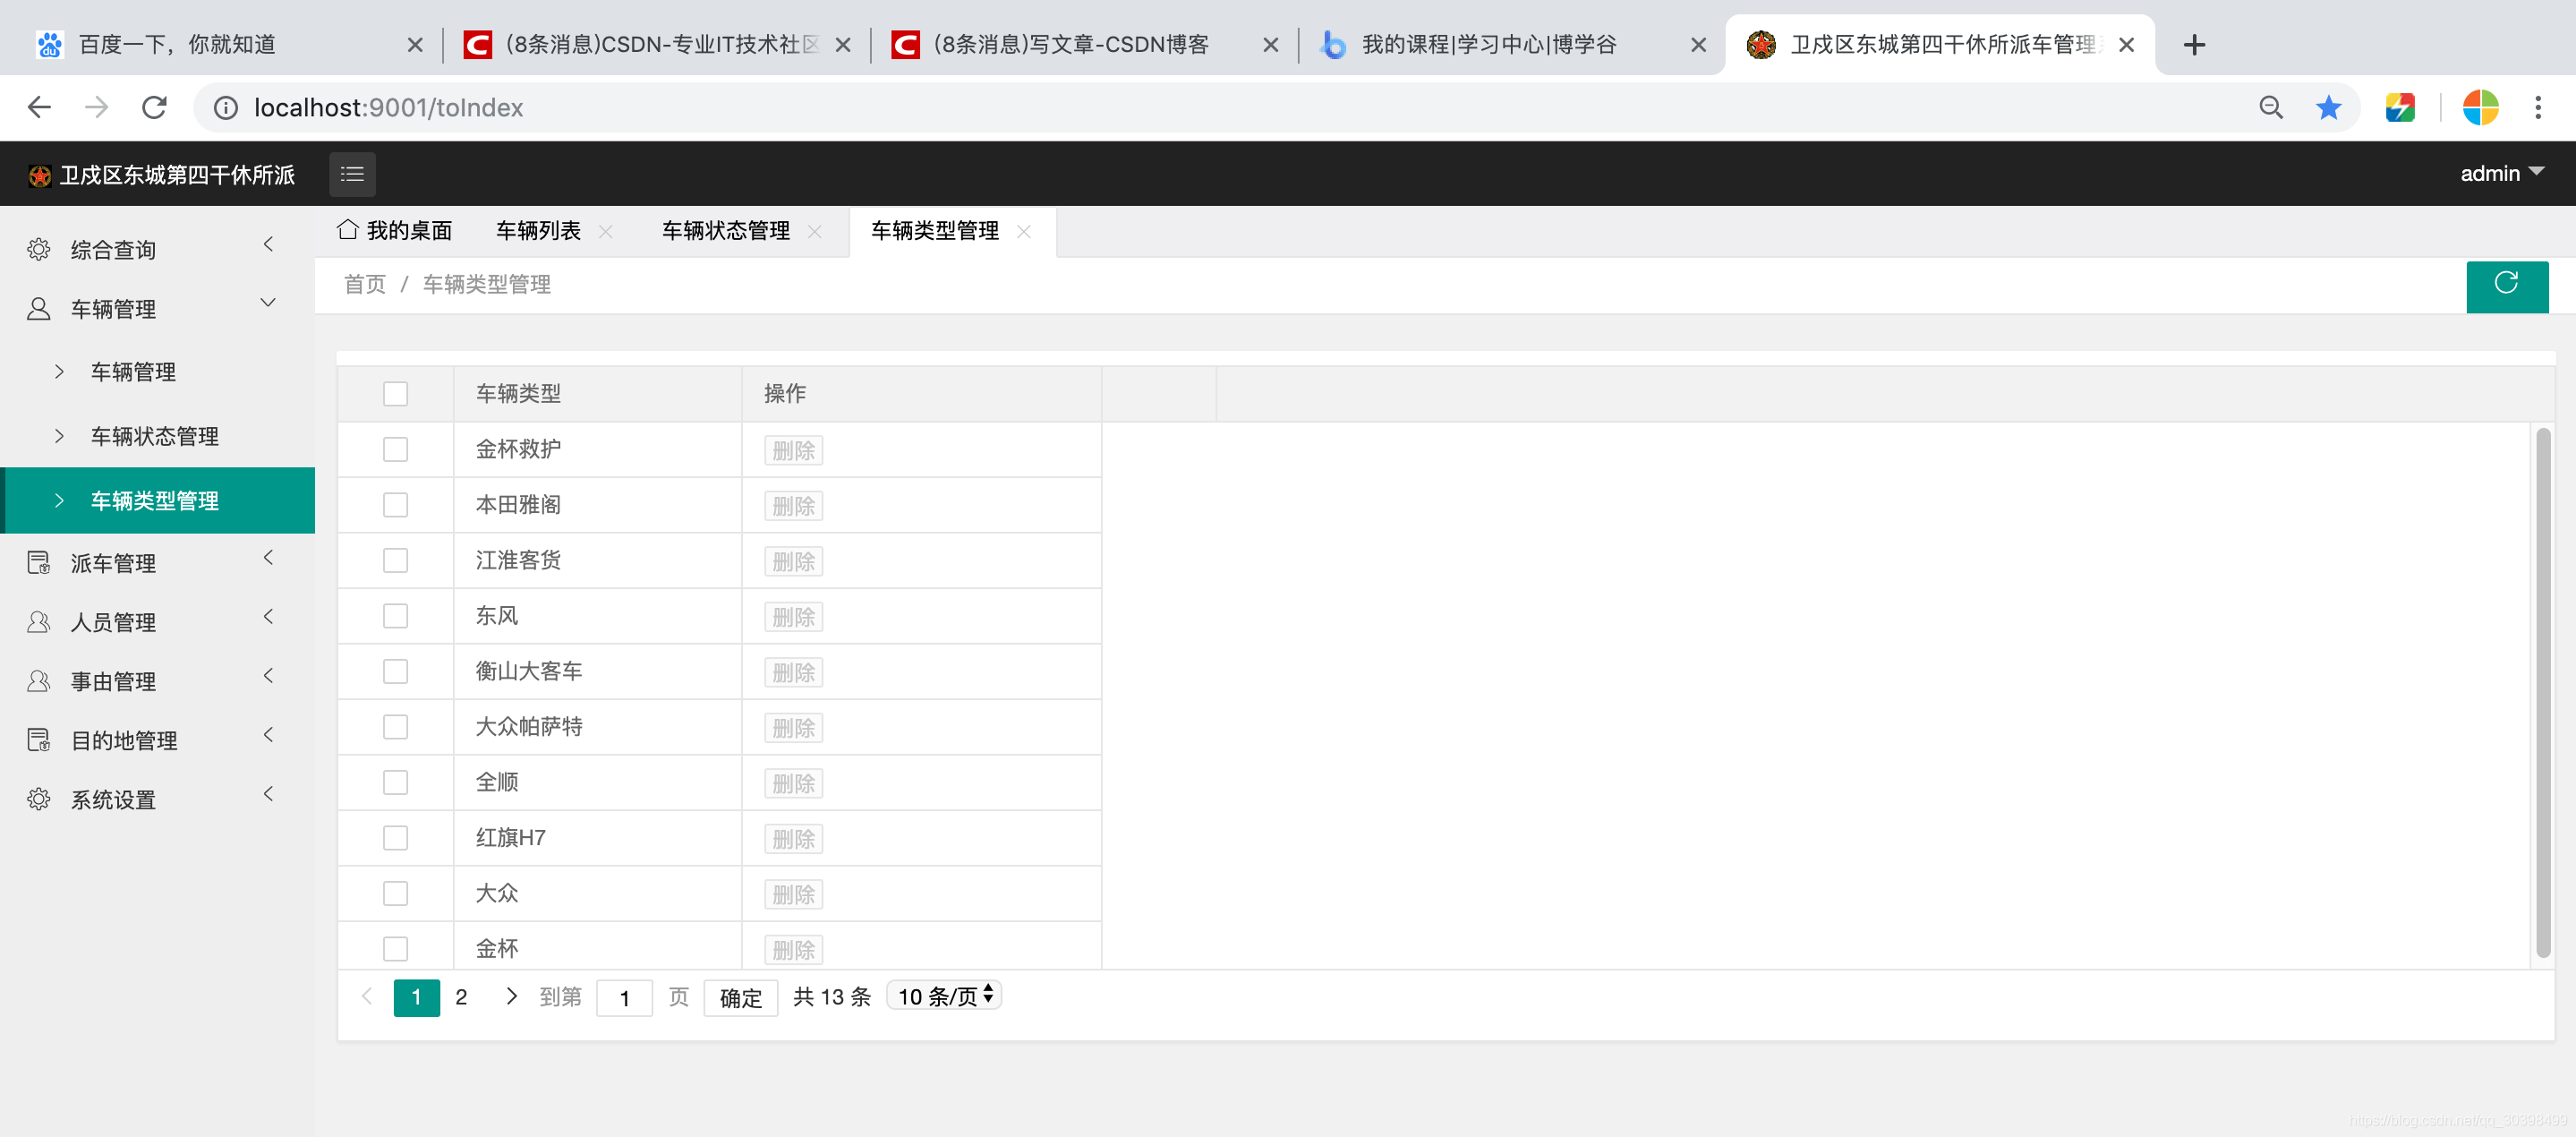Screen dimensions: 2576x1137
Task: Bookmark page with the star icon
Action: coord(2328,107)
